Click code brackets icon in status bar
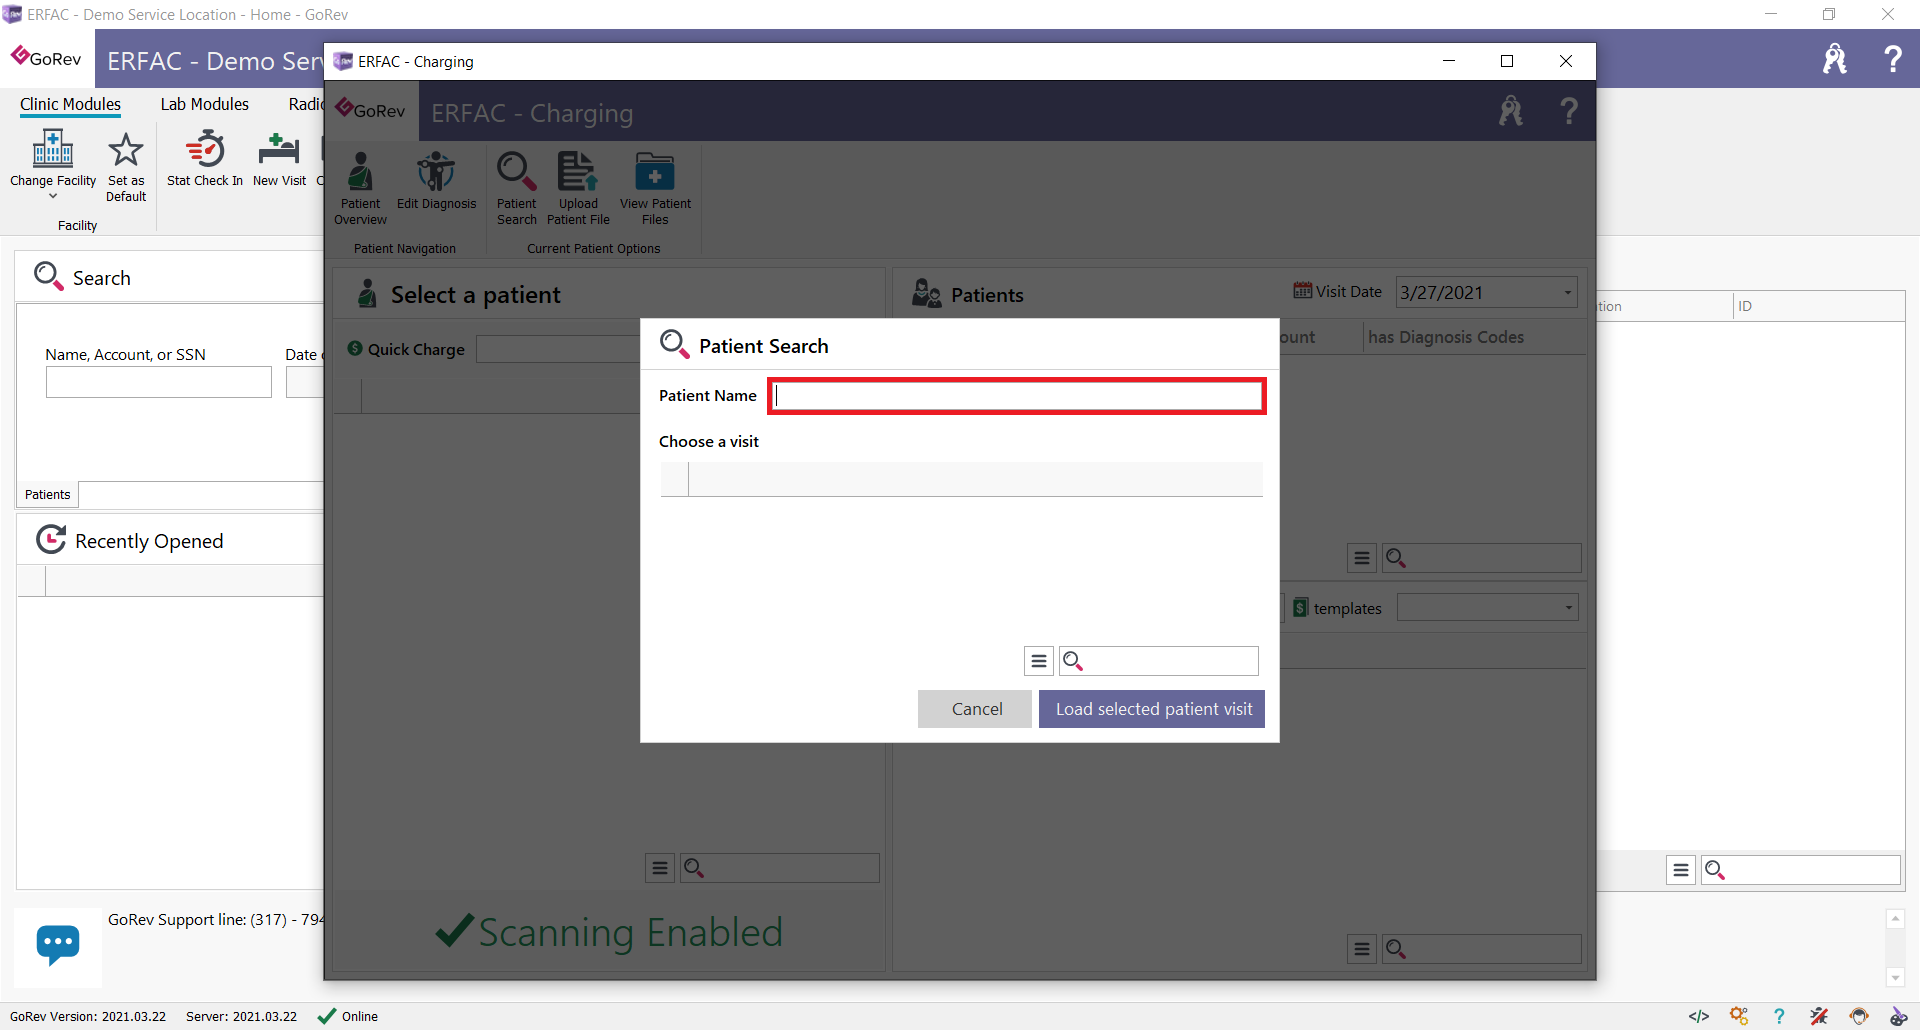1920x1030 pixels. (x=1698, y=1017)
